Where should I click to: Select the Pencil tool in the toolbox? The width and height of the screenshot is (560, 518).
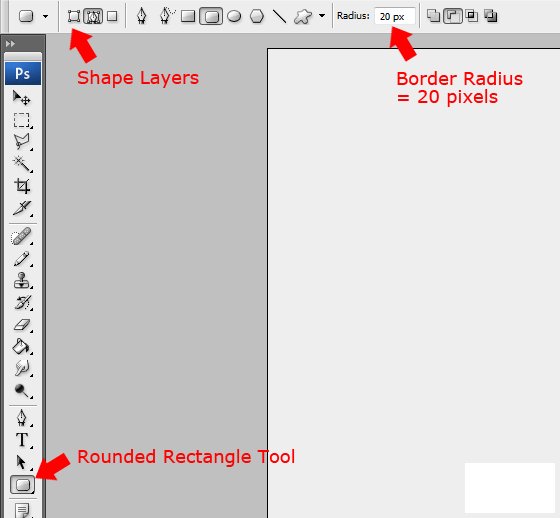(22, 259)
